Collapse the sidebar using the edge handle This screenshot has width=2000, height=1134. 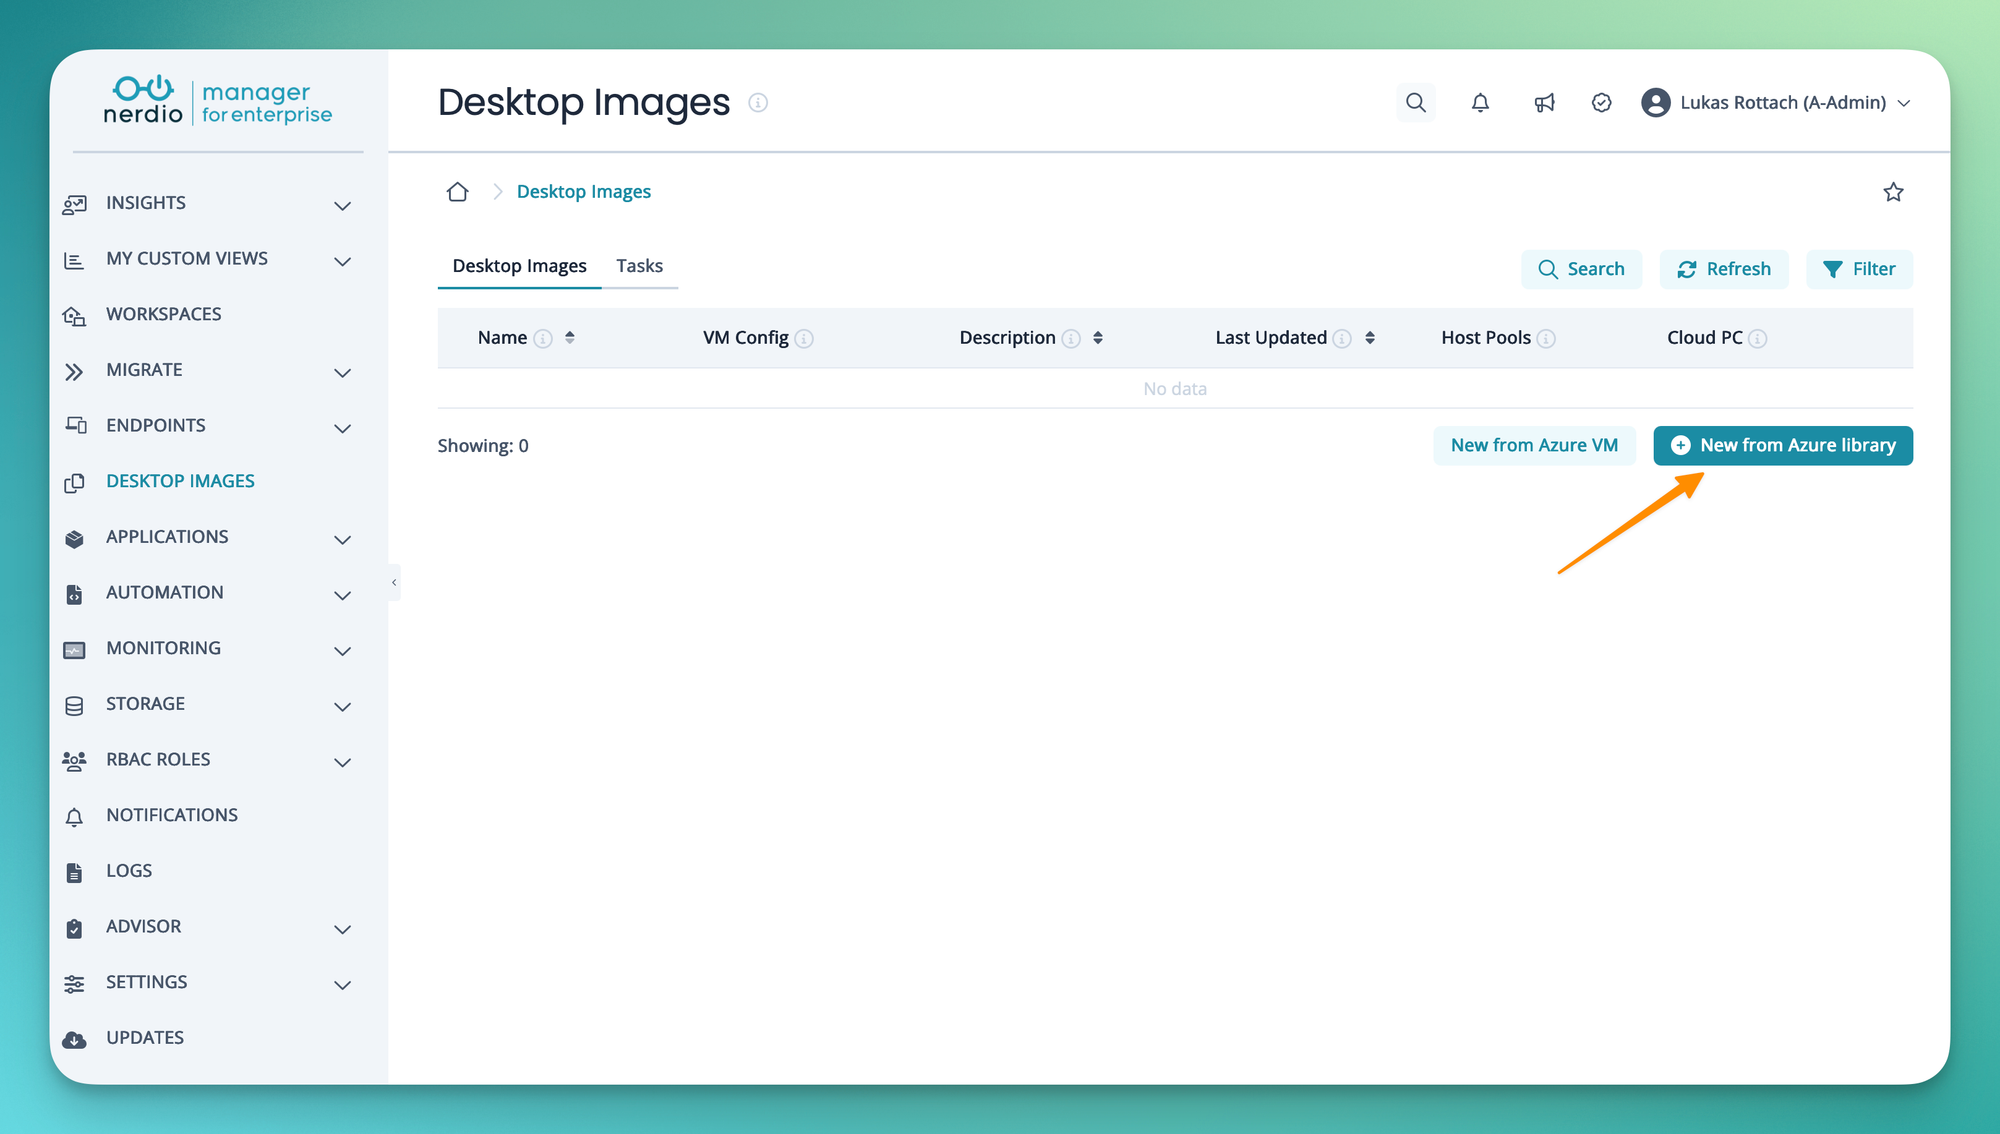[x=394, y=582]
